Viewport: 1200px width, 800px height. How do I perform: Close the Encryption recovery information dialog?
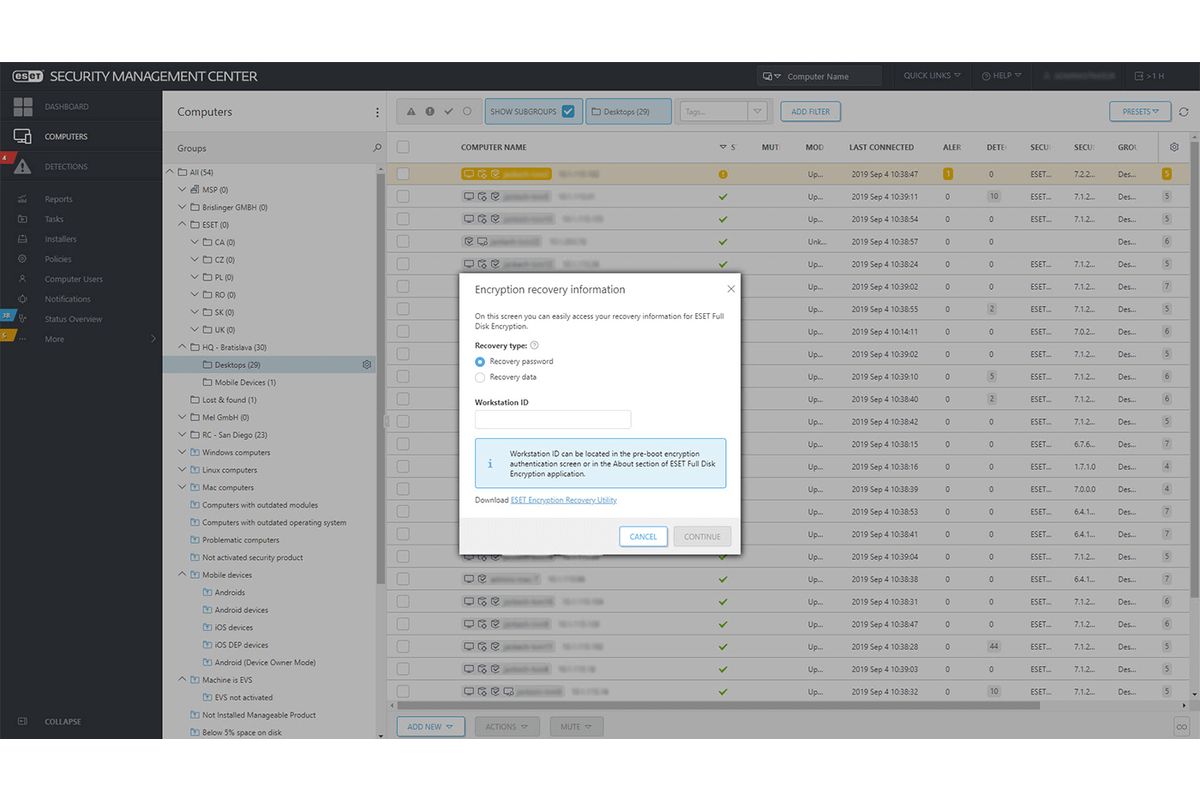(x=731, y=289)
